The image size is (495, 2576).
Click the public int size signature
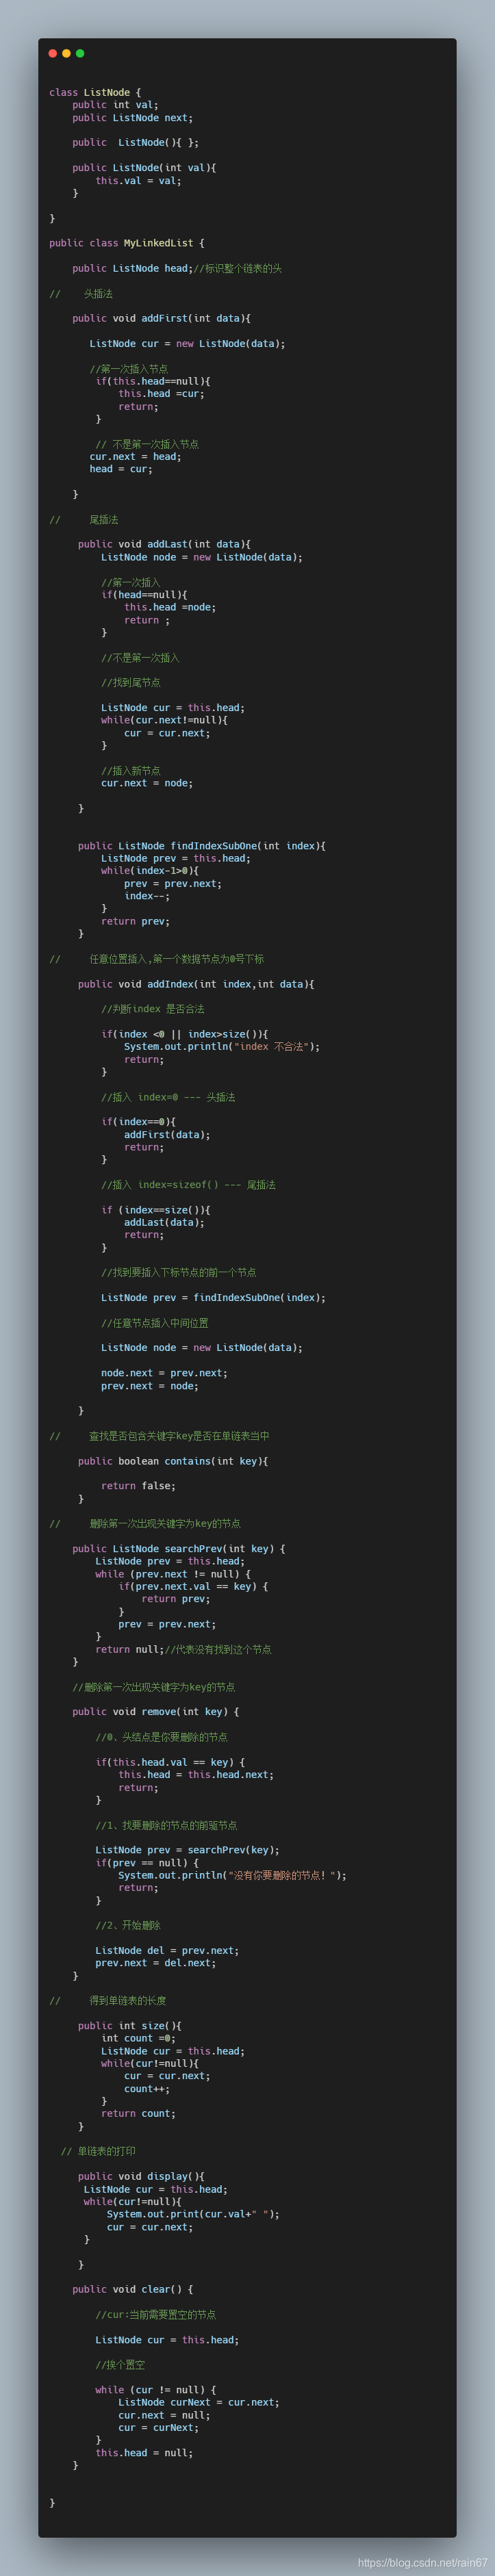pyautogui.click(x=130, y=2025)
